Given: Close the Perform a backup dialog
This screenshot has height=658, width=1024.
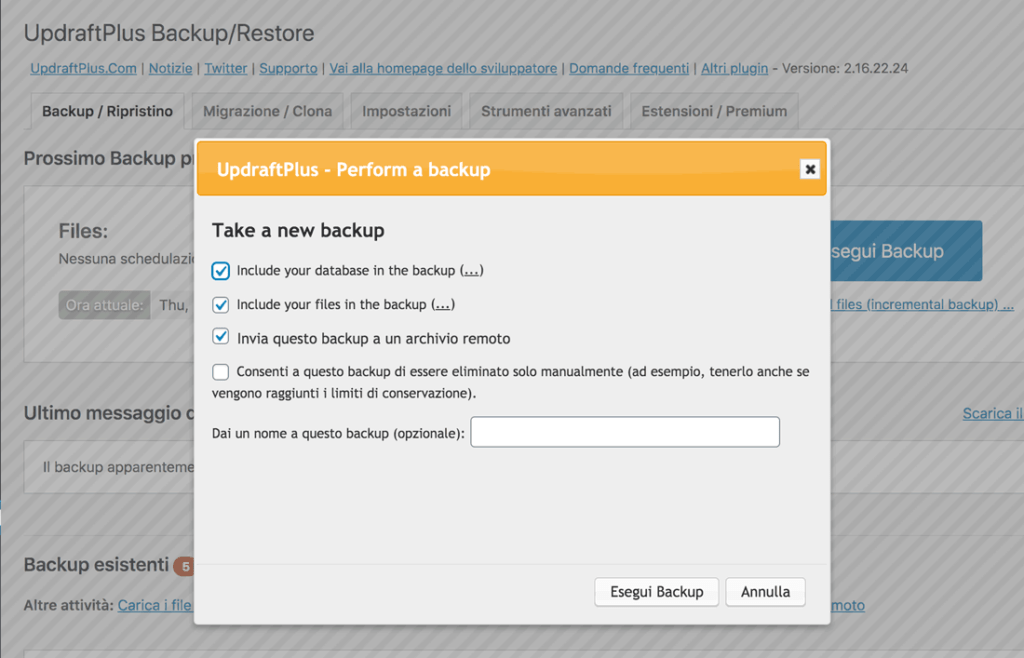Looking at the screenshot, I should coord(810,169).
